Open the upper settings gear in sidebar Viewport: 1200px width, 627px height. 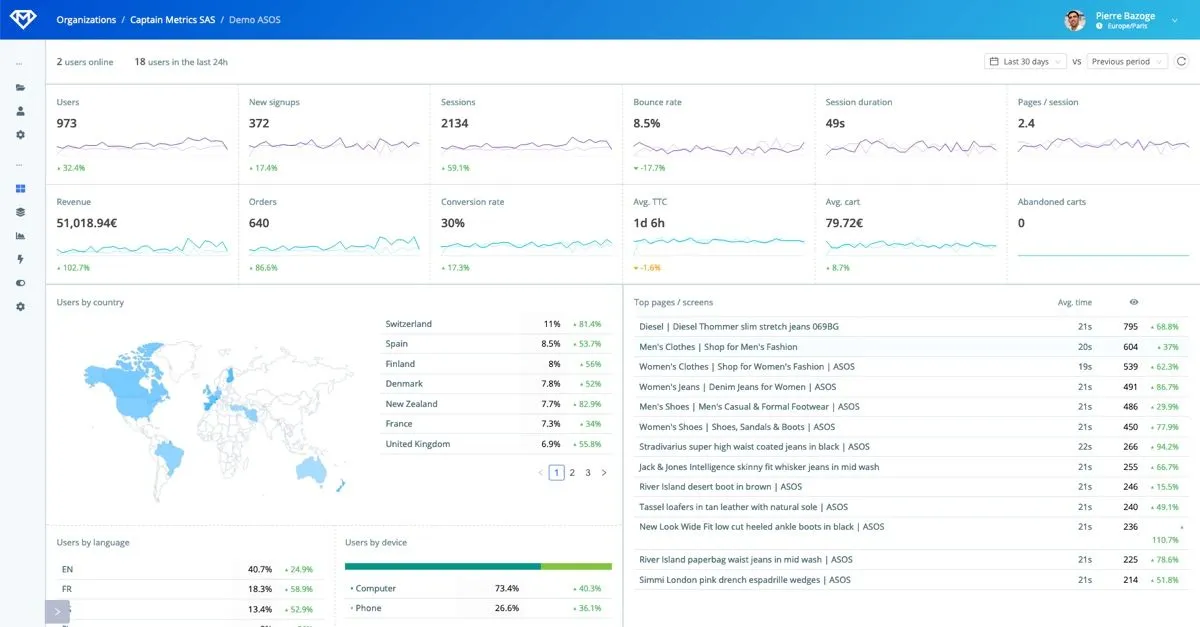point(20,135)
